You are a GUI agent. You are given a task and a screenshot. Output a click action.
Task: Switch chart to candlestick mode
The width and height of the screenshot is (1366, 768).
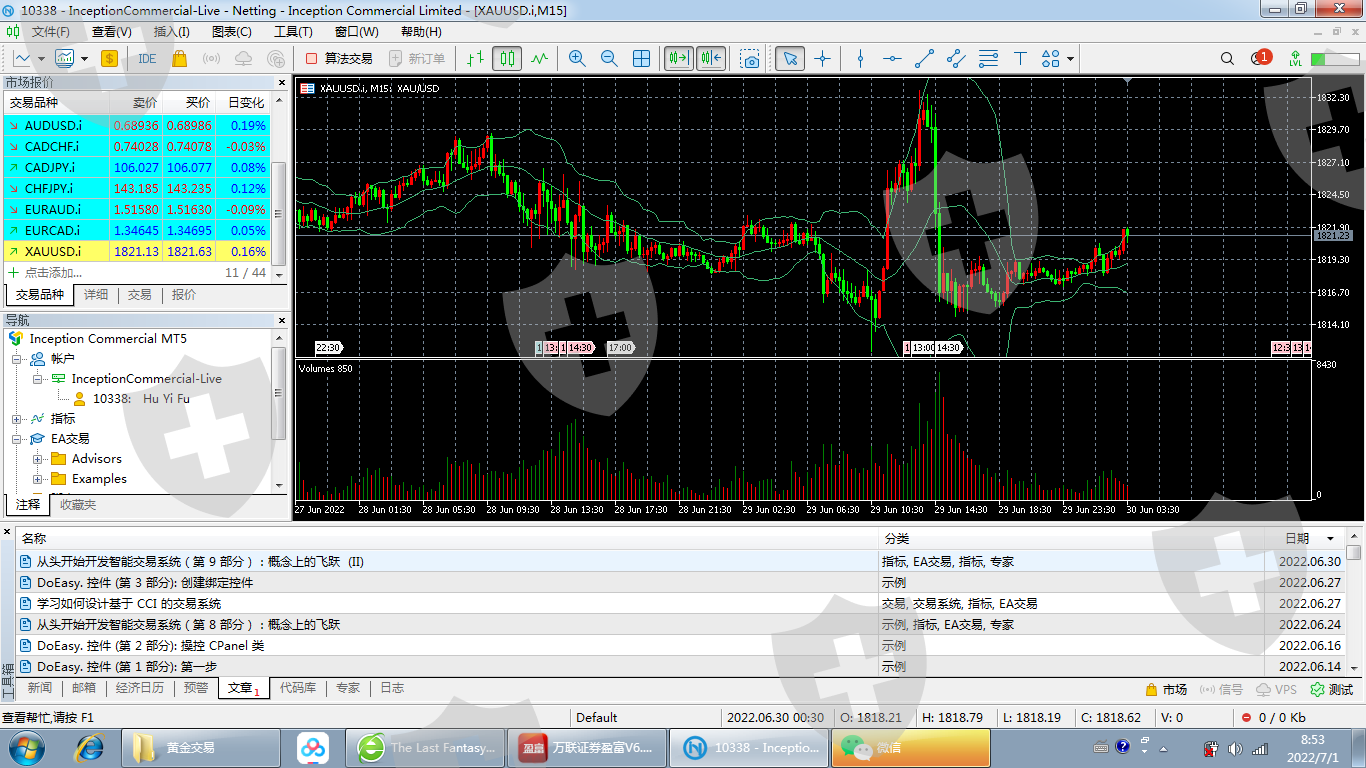[x=507, y=58]
